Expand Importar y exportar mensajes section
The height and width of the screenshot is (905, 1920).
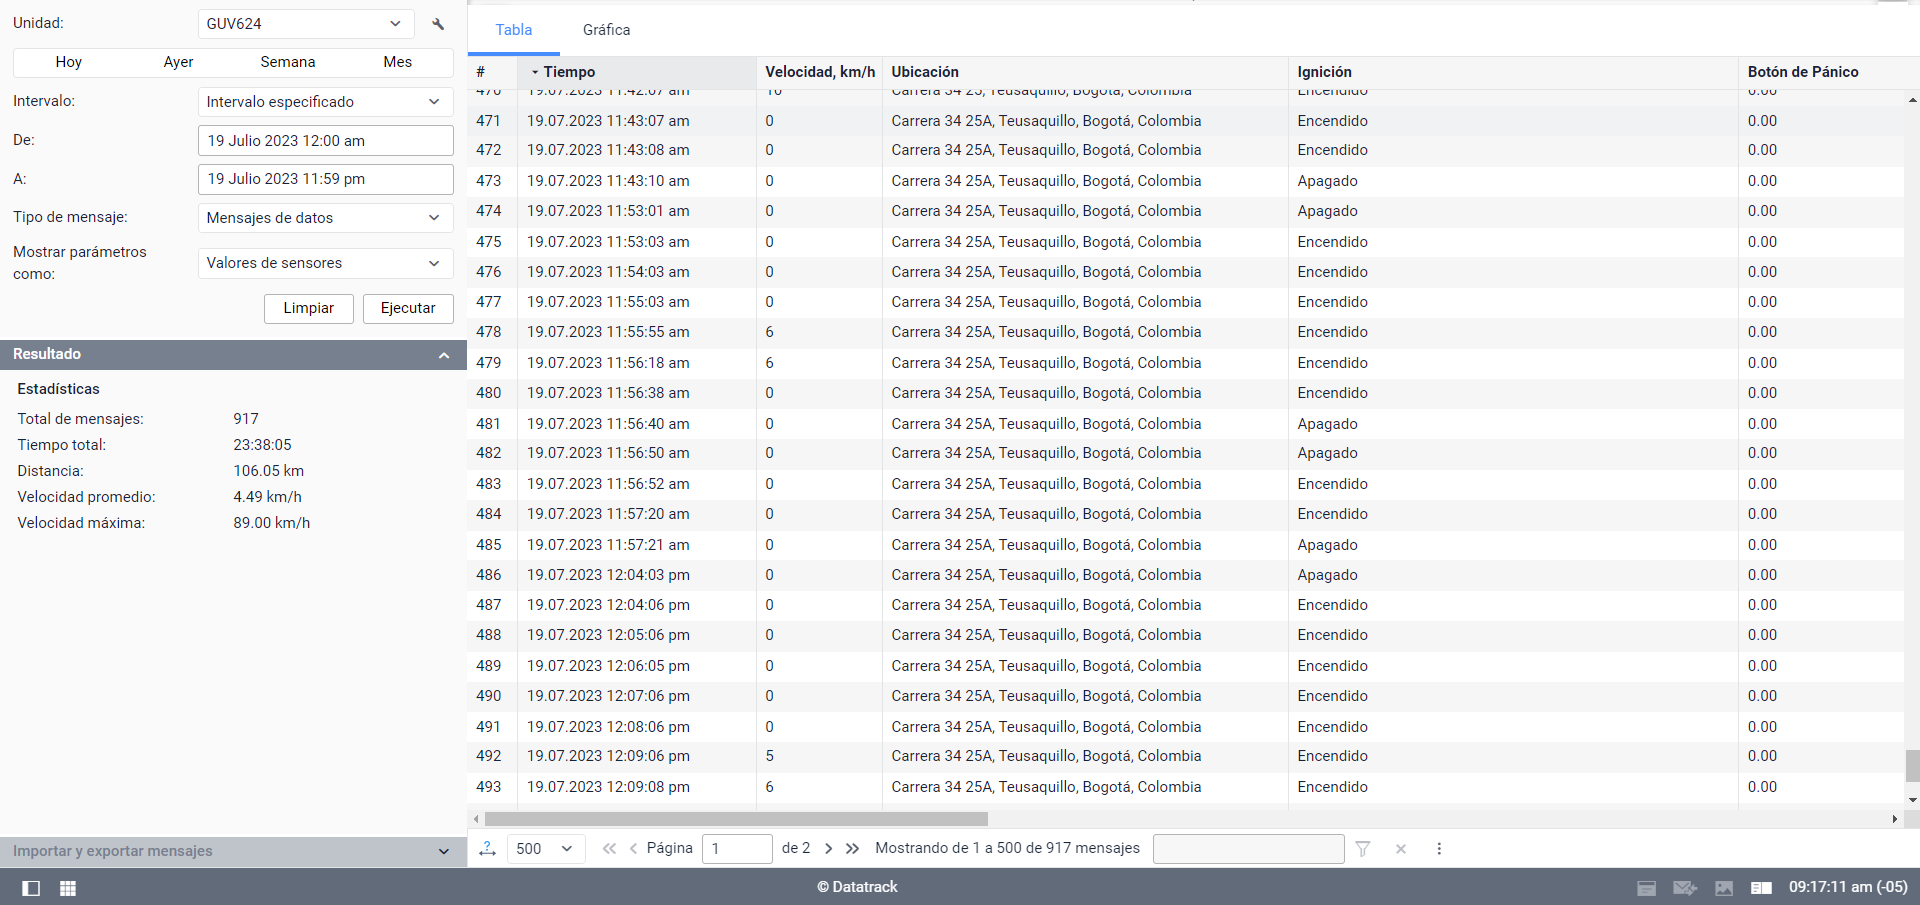[444, 852]
